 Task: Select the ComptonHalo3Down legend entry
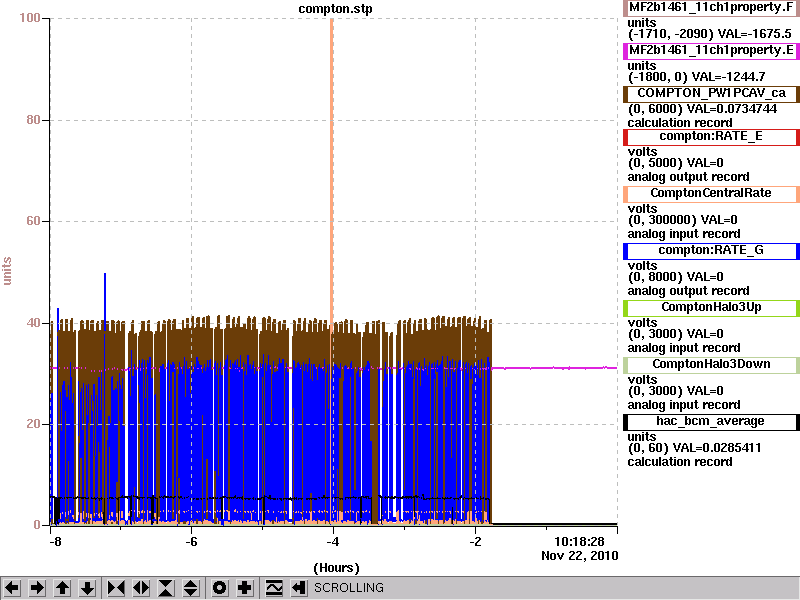point(711,365)
